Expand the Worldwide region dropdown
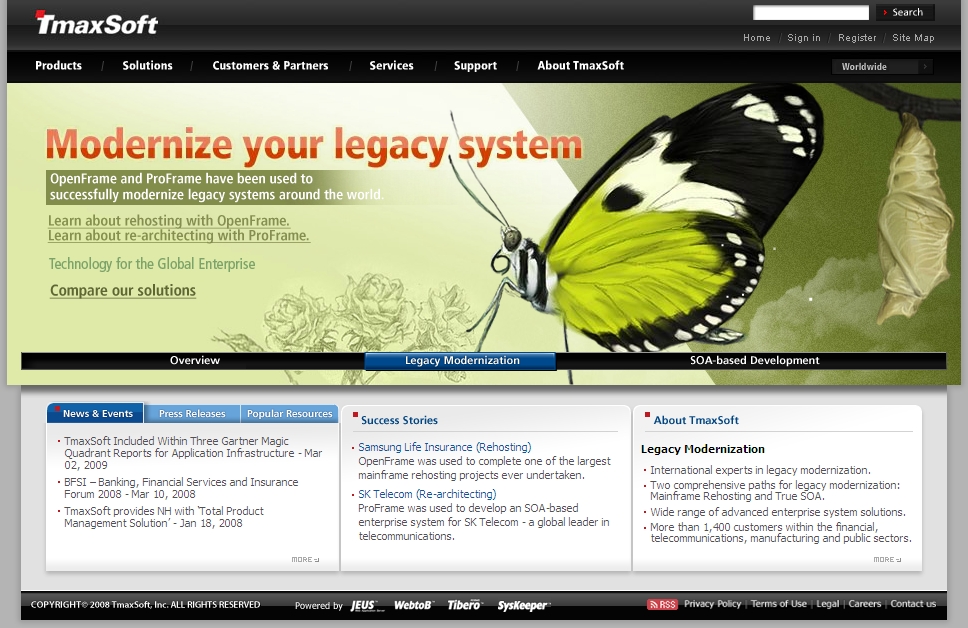The width and height of the screenshot is (968, 628). click(x=882, y=67)
